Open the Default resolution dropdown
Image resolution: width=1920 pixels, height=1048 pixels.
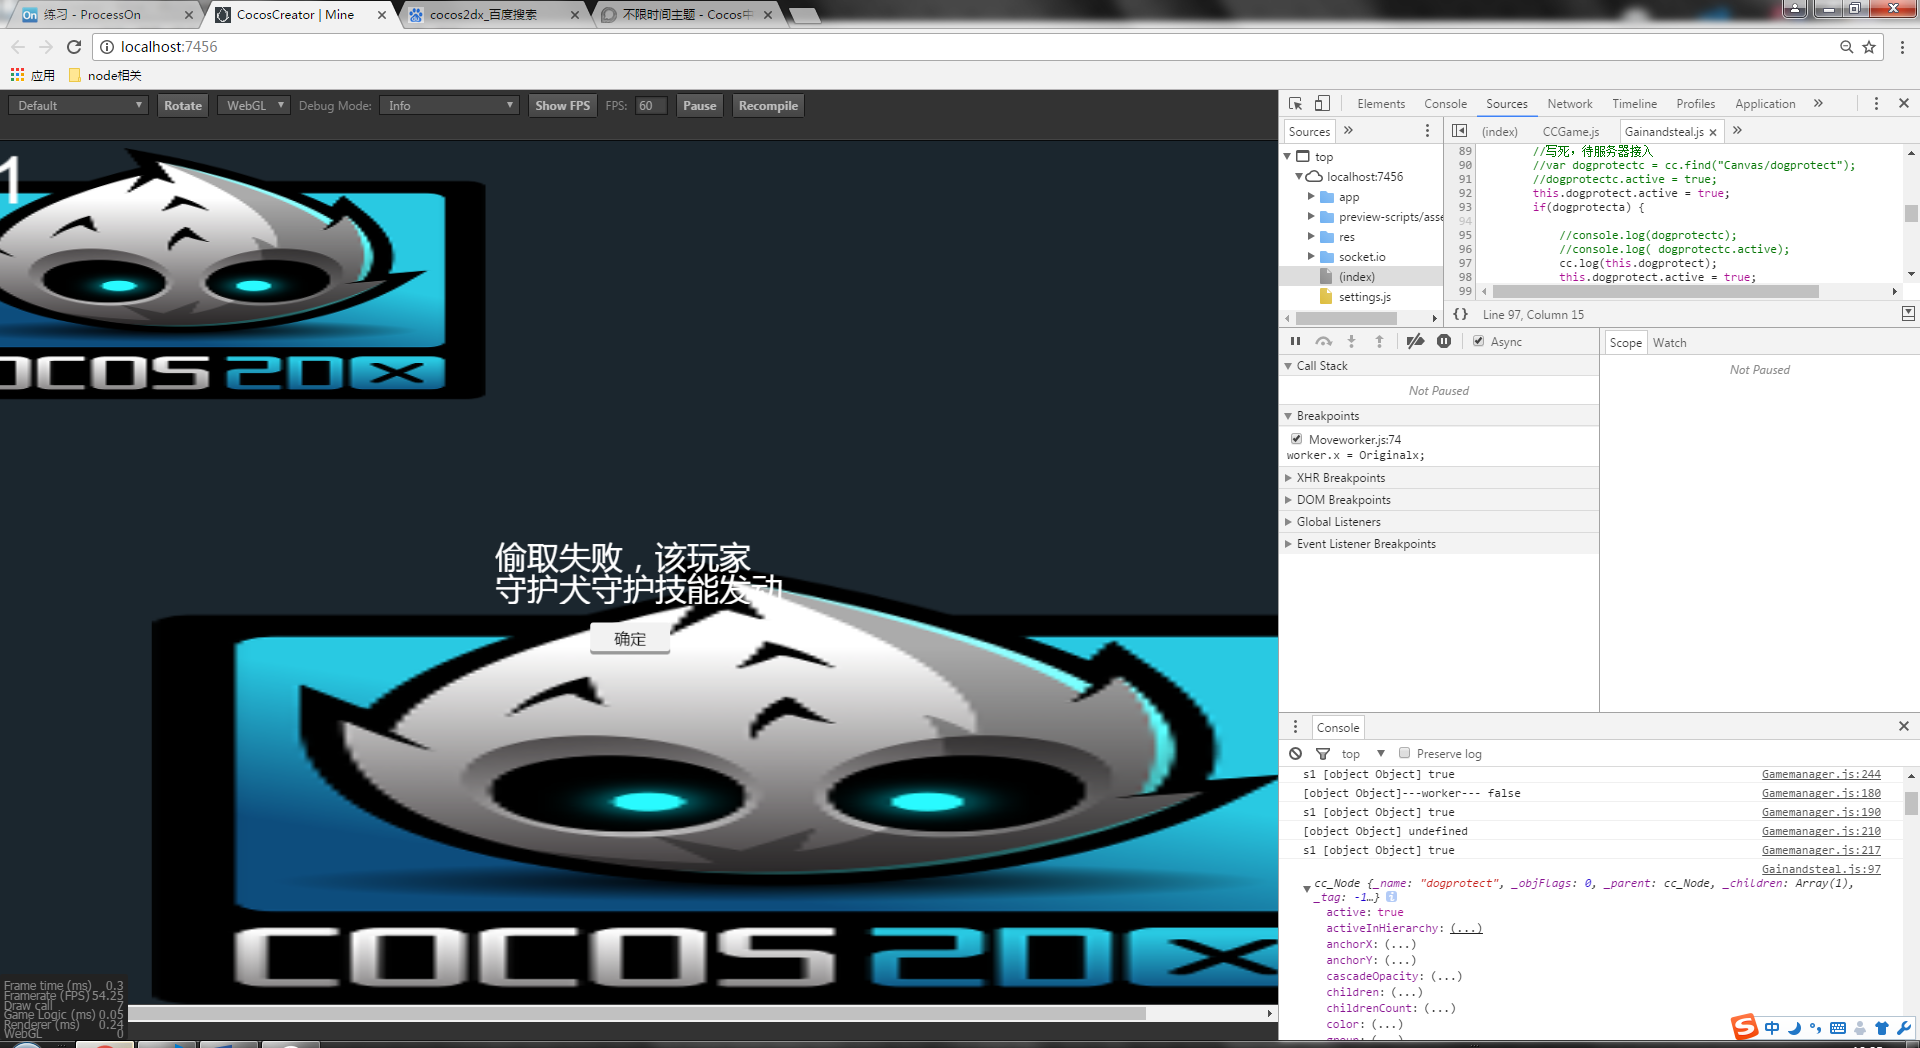click(79, 106)
